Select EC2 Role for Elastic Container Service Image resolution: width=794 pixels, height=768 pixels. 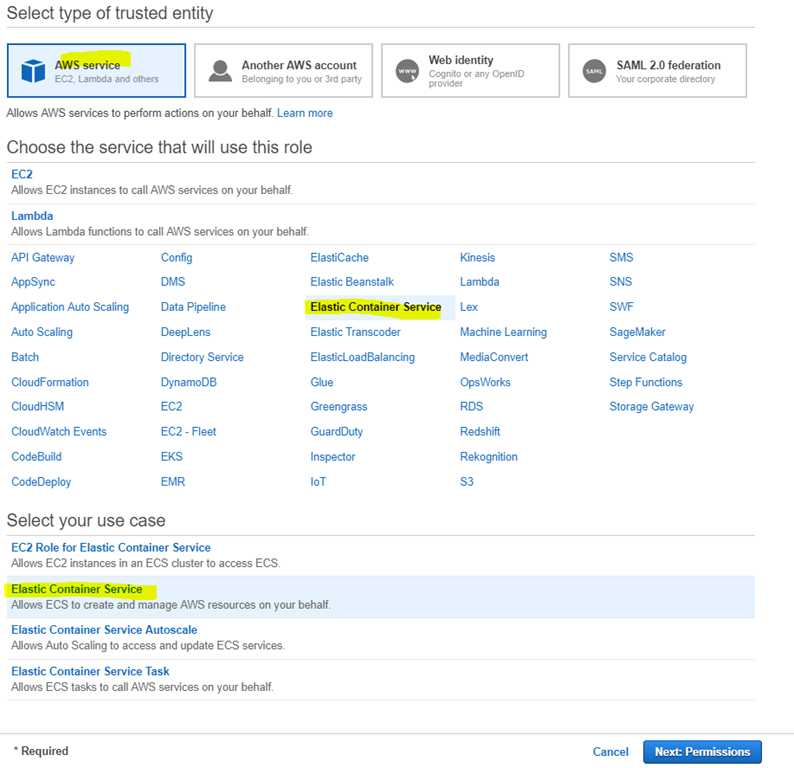tap(111, 548)
